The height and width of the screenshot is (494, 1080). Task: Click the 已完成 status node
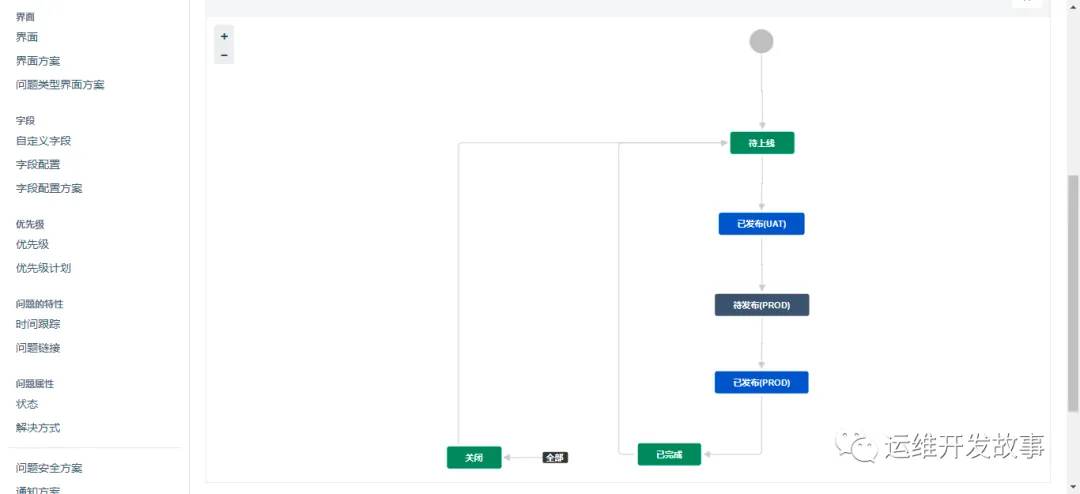(669, 455)
